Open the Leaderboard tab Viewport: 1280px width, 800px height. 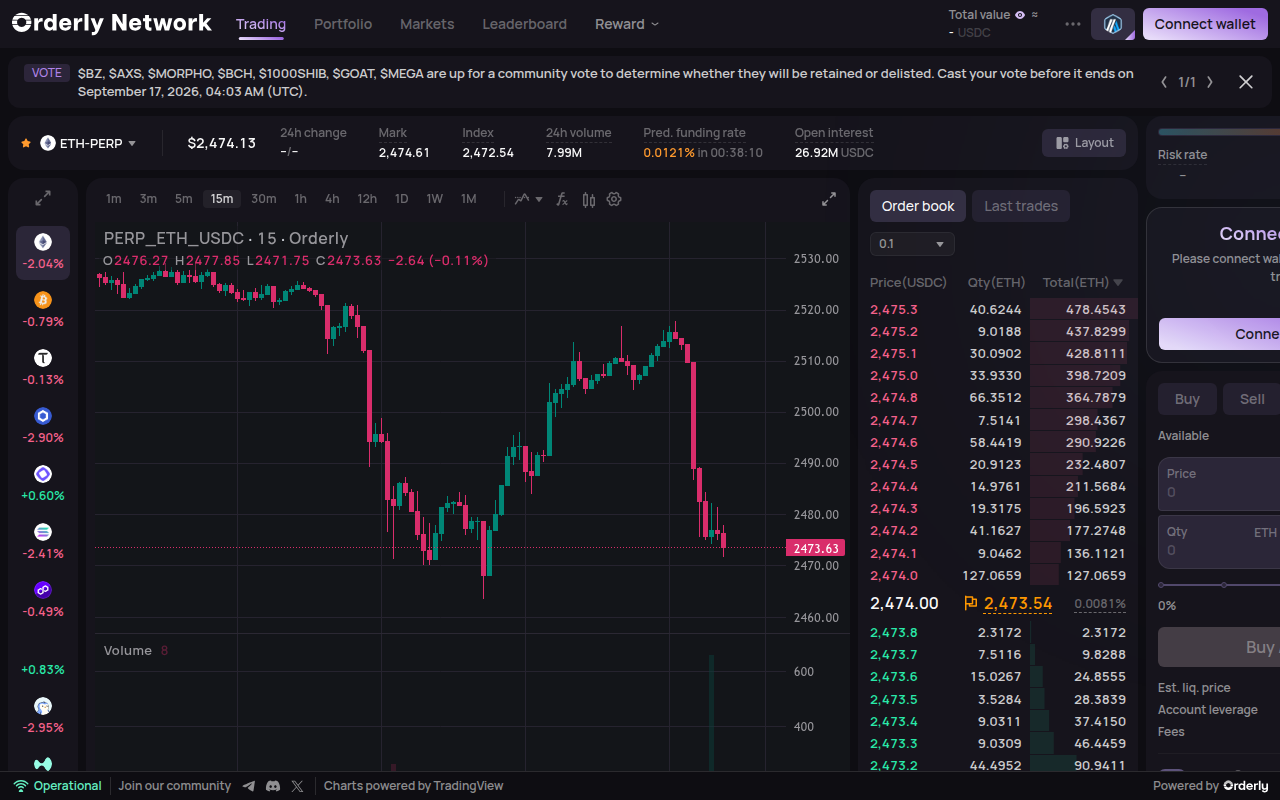coord(524,24)
